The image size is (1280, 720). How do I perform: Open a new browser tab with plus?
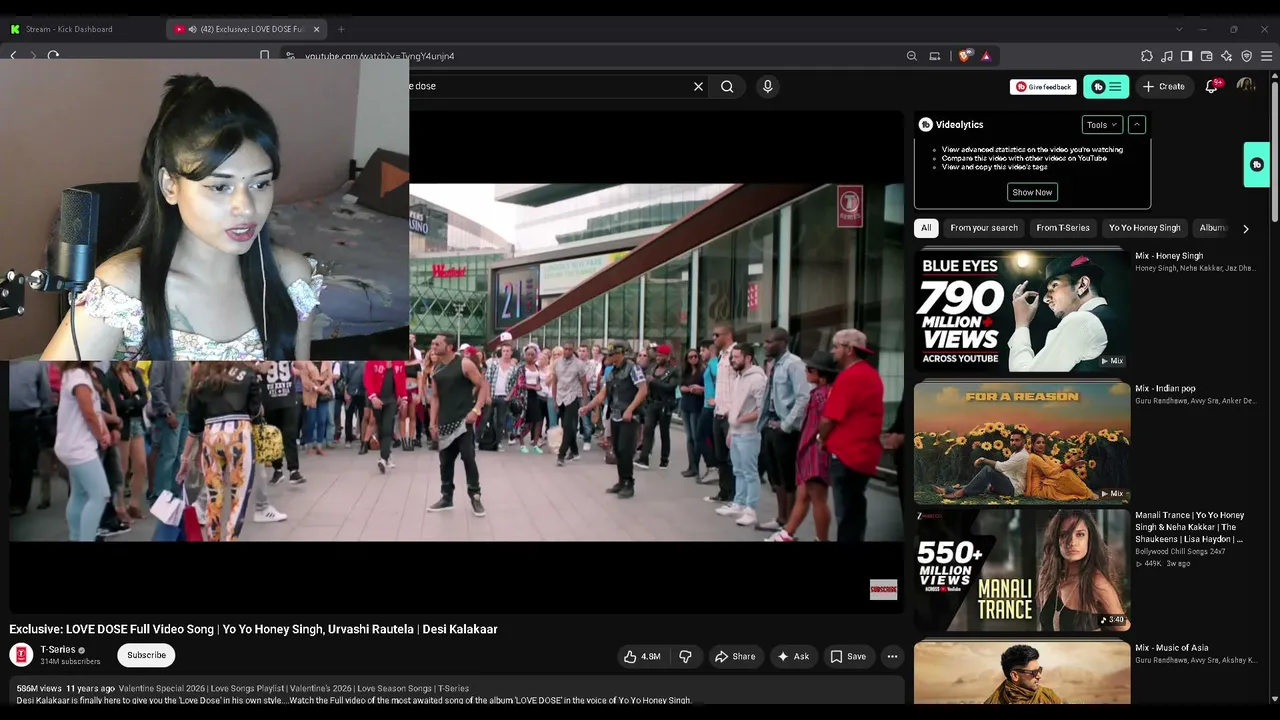click(341, 29)
